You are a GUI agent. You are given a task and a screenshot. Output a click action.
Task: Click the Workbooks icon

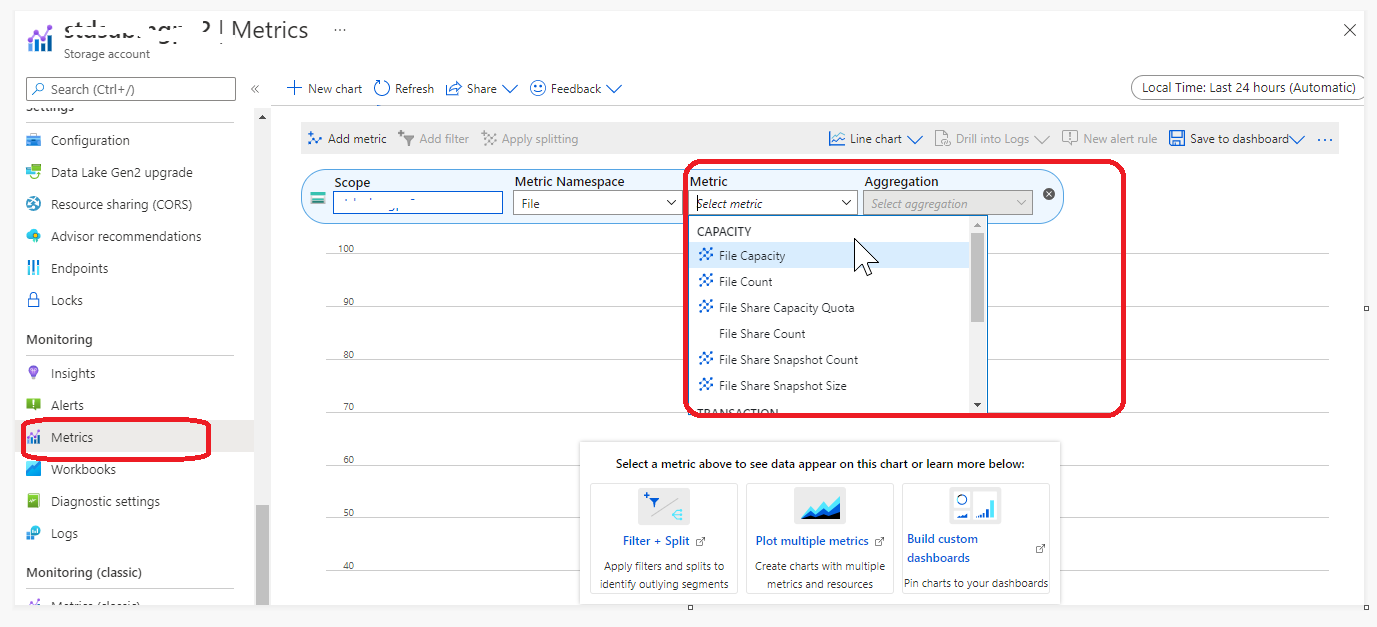pyautogui.click(x=34, y=469)
